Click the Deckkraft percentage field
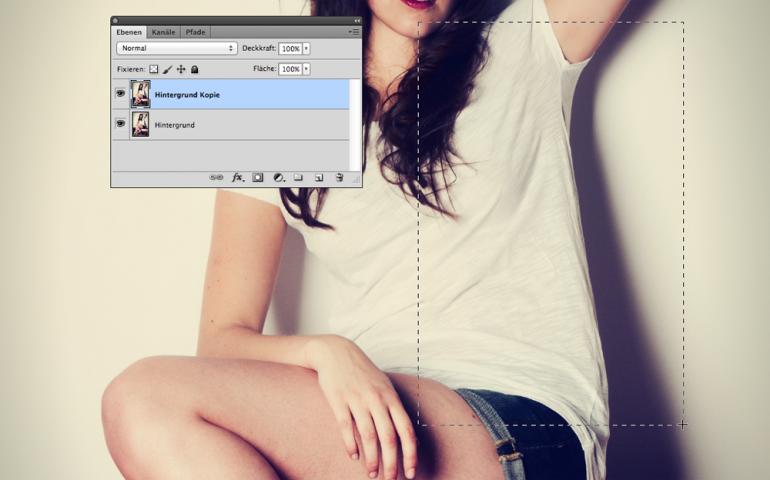Screen dimensions: 770x480 290,48
